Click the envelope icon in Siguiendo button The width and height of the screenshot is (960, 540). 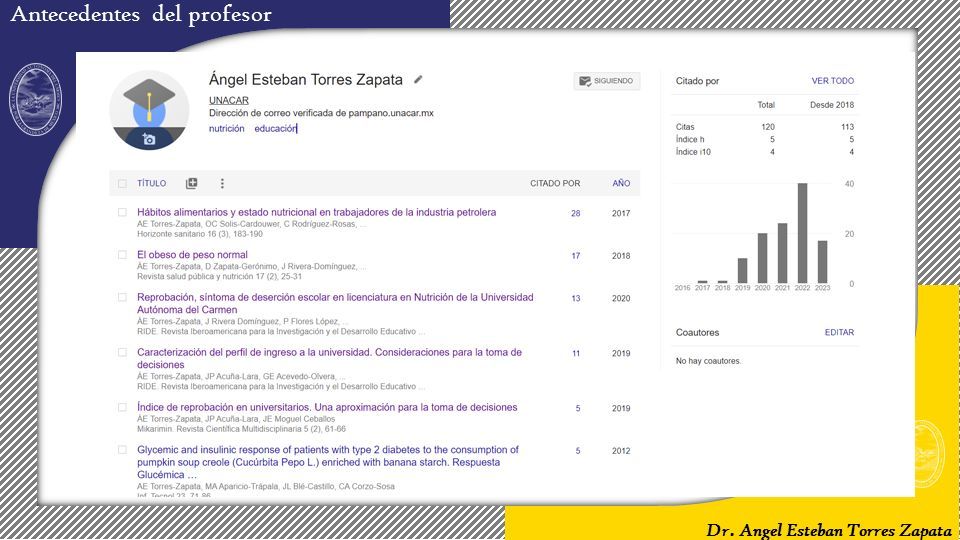(x=585, y=81)
